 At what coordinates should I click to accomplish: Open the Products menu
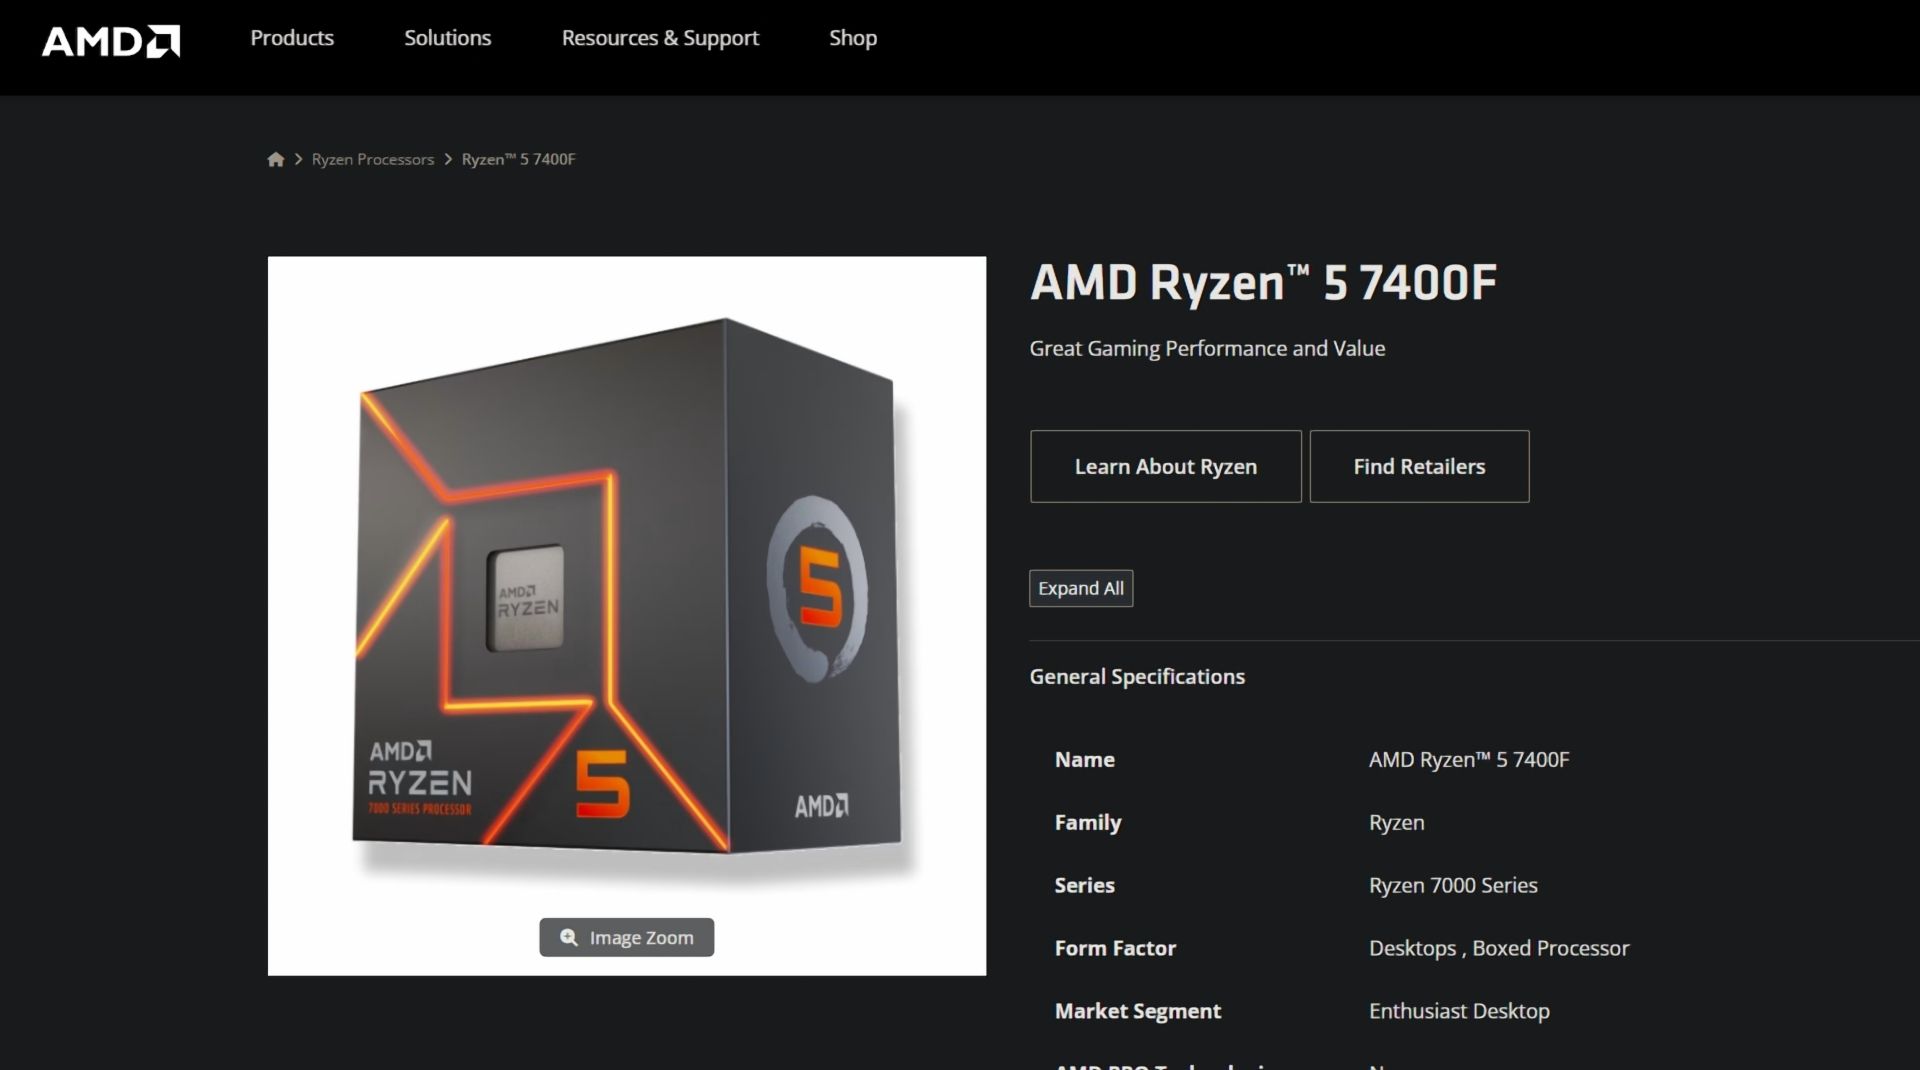point(292,38)
